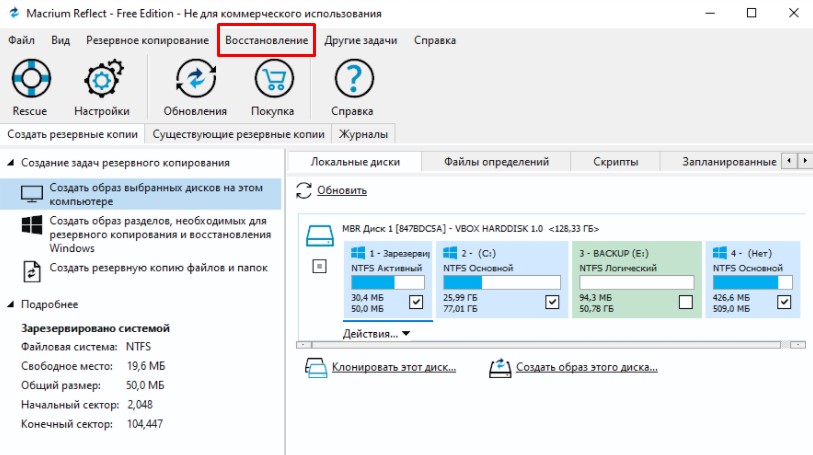Click the Обновить link
Viewport: 813px width, 455px height.
tap(342, 190)
